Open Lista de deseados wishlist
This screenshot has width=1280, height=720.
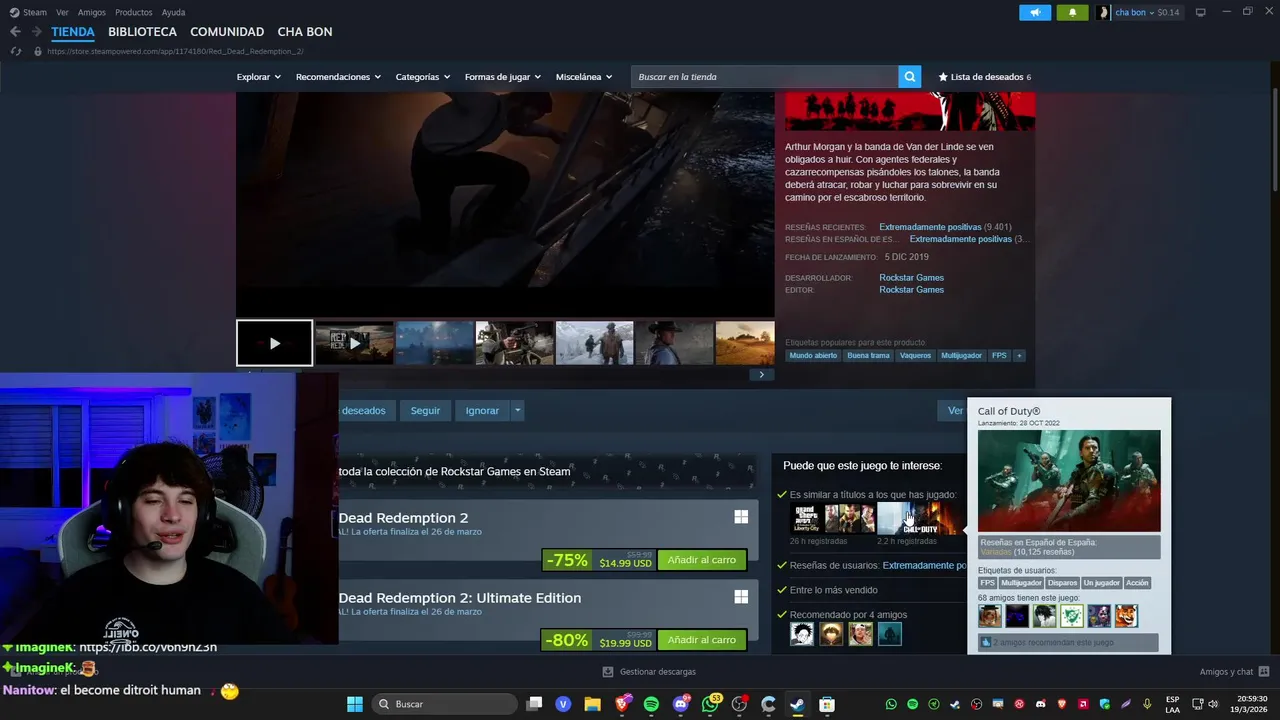click(x=984, y=77)
